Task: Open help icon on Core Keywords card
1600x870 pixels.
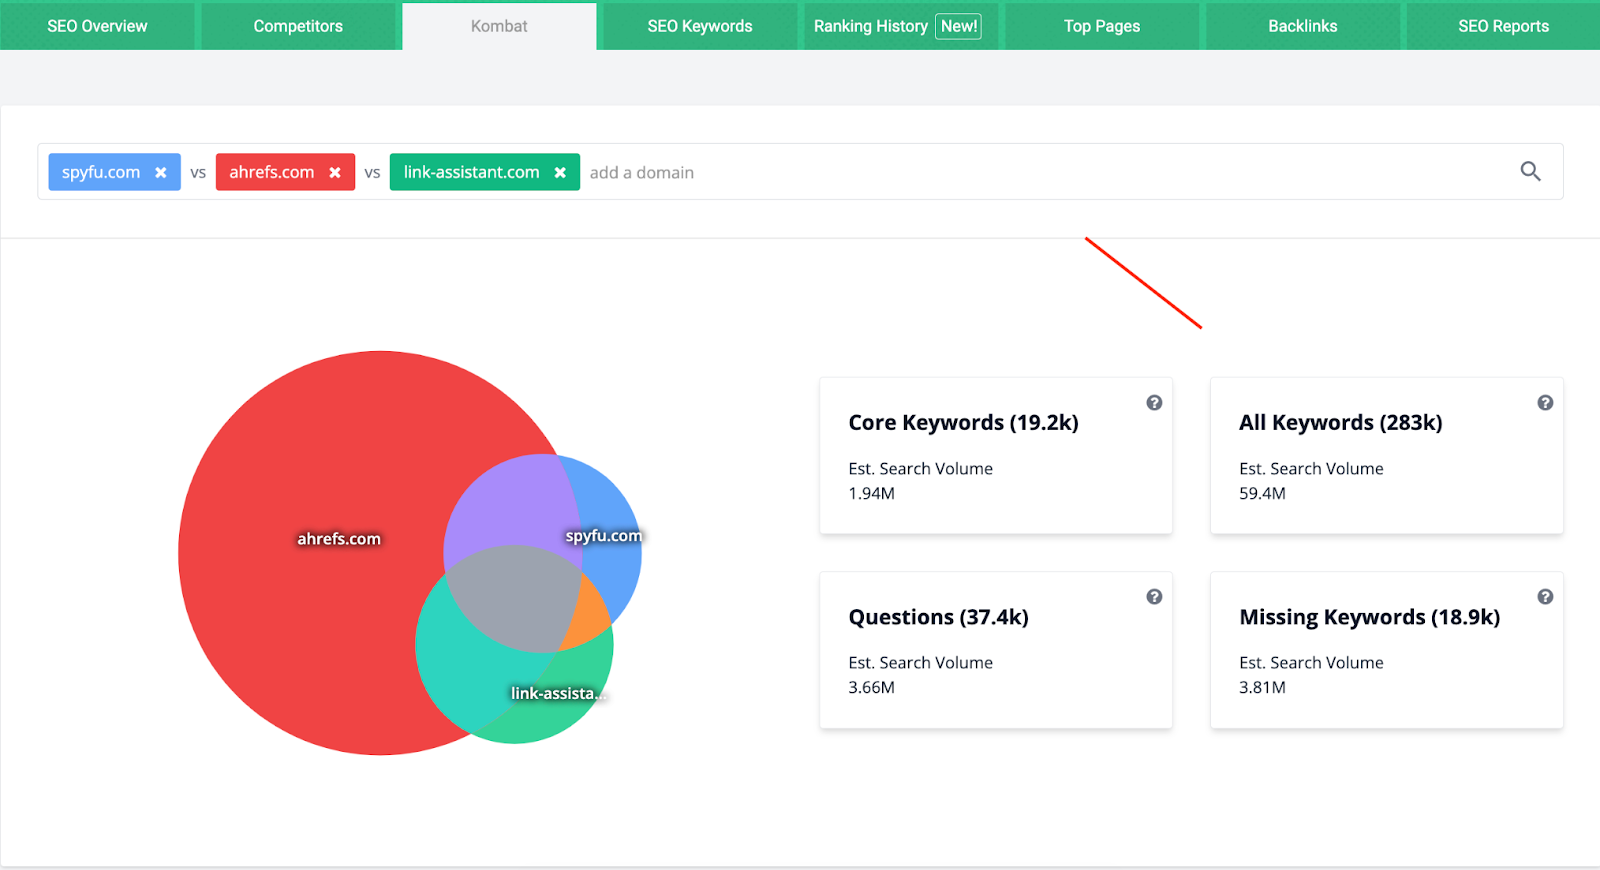Action: point(1154,402)
